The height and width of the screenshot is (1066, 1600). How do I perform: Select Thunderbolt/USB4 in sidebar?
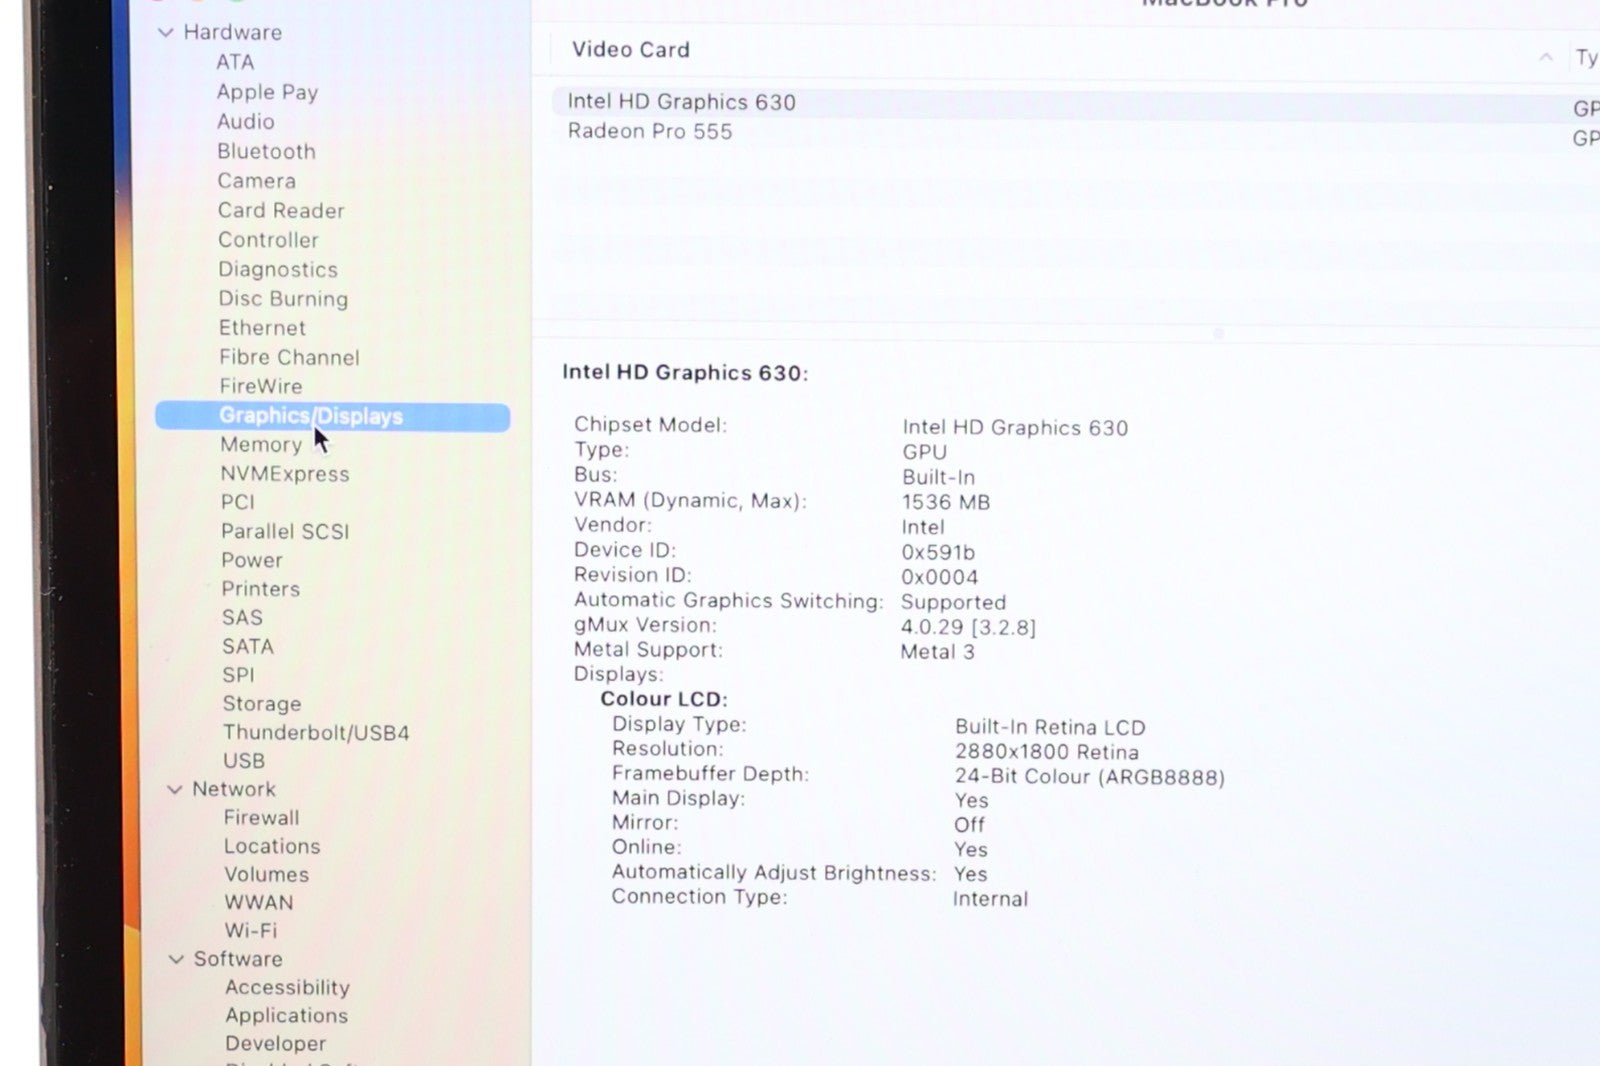316,733
